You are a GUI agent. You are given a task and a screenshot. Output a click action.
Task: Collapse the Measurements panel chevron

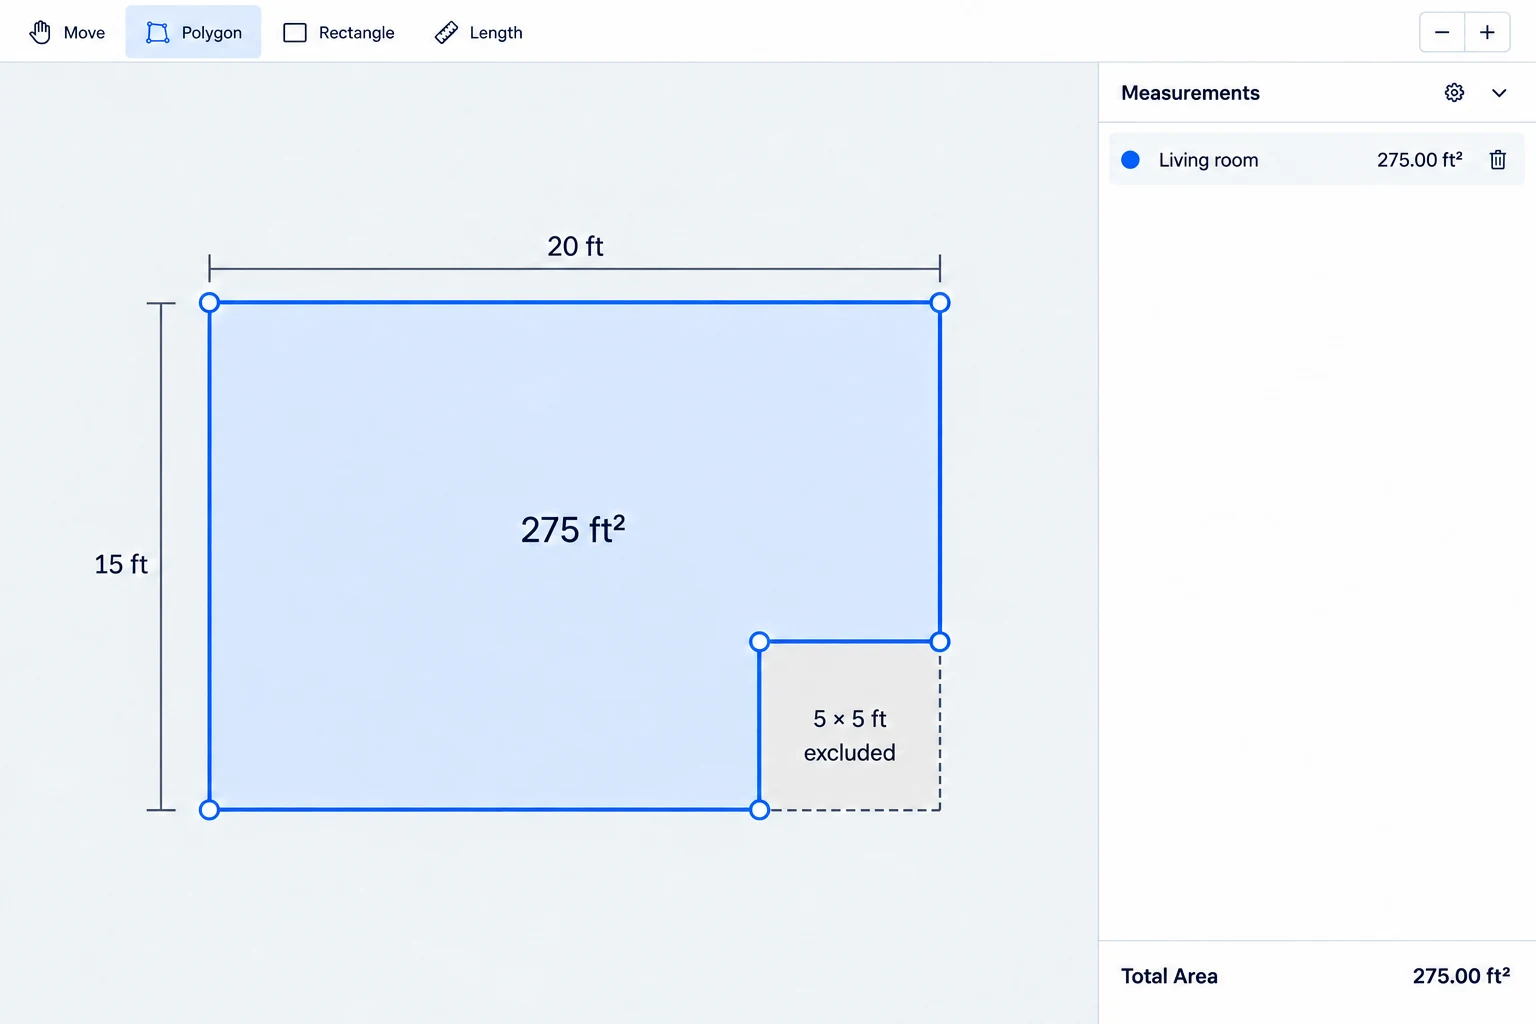coord(1499,93)
